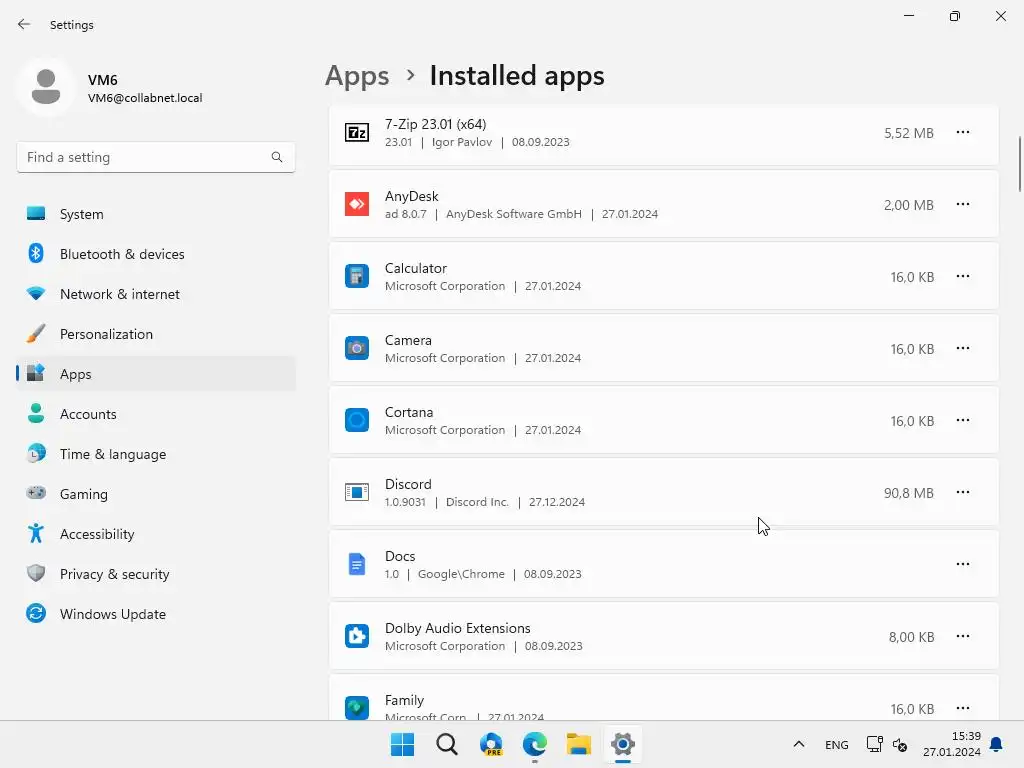Click the Find a setting search box
Screen dimensions: 1024x768
(155, 157)
